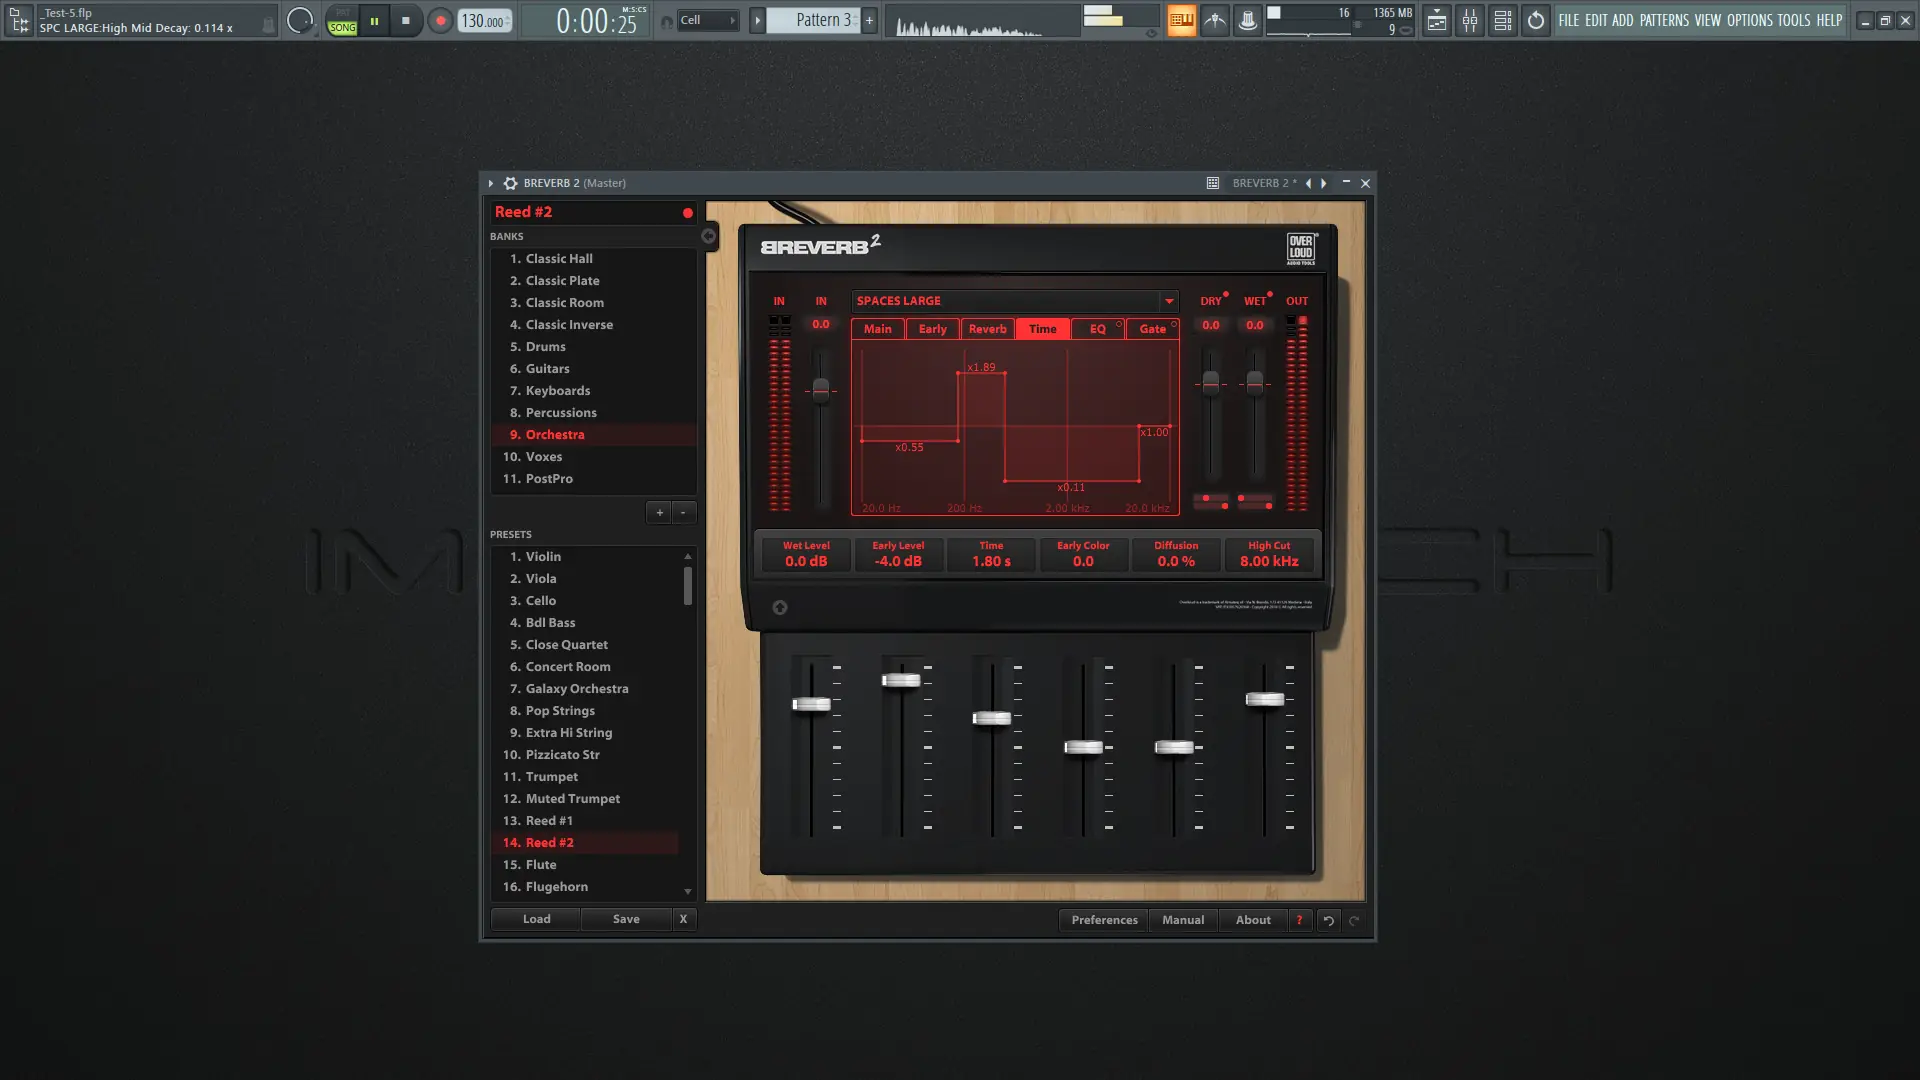Screen dimensions: 1920x1080
Task: Toggle PAT/SONG mode switch
Action: 342,21
